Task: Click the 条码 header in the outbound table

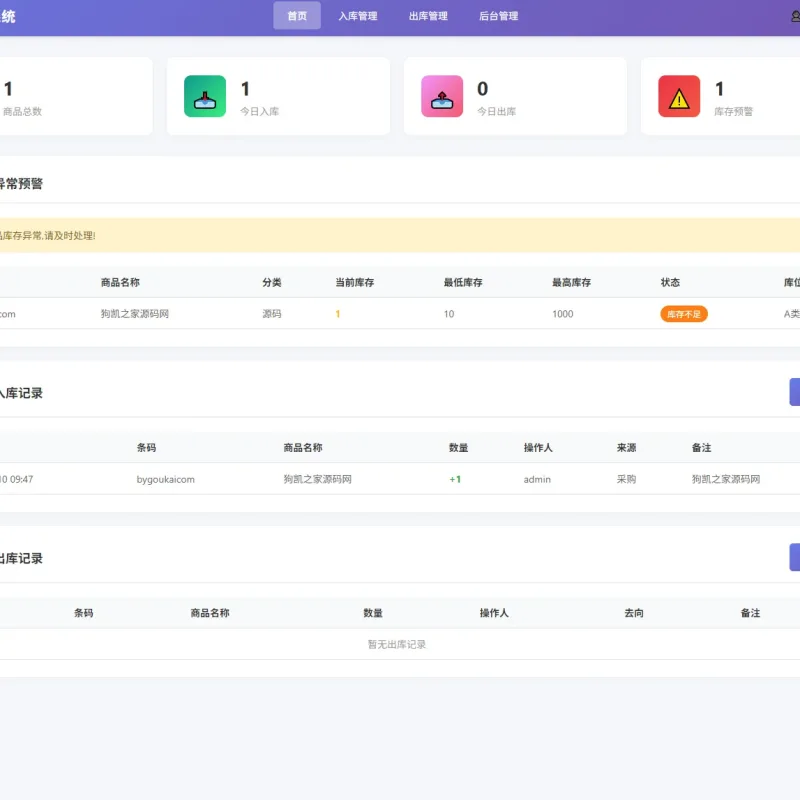Action: 84,613
